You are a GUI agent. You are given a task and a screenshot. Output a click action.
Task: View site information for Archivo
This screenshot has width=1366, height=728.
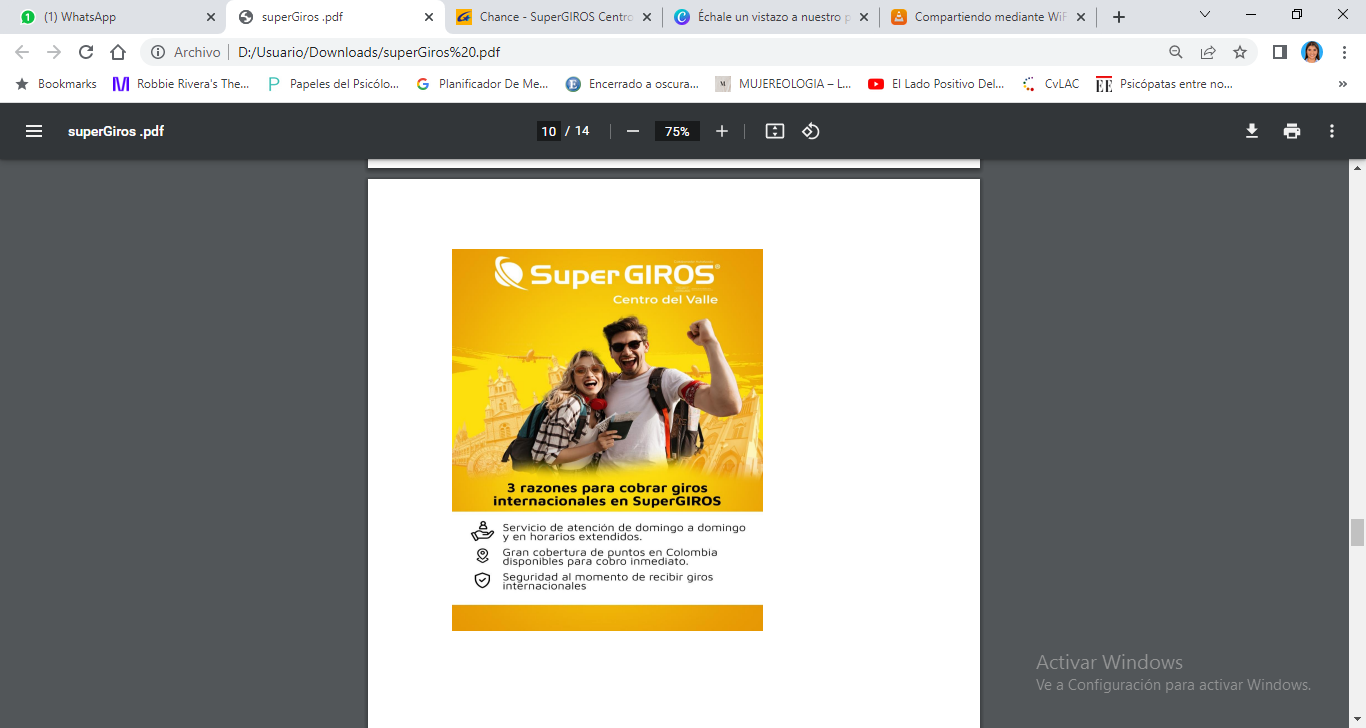coord(186,52)
